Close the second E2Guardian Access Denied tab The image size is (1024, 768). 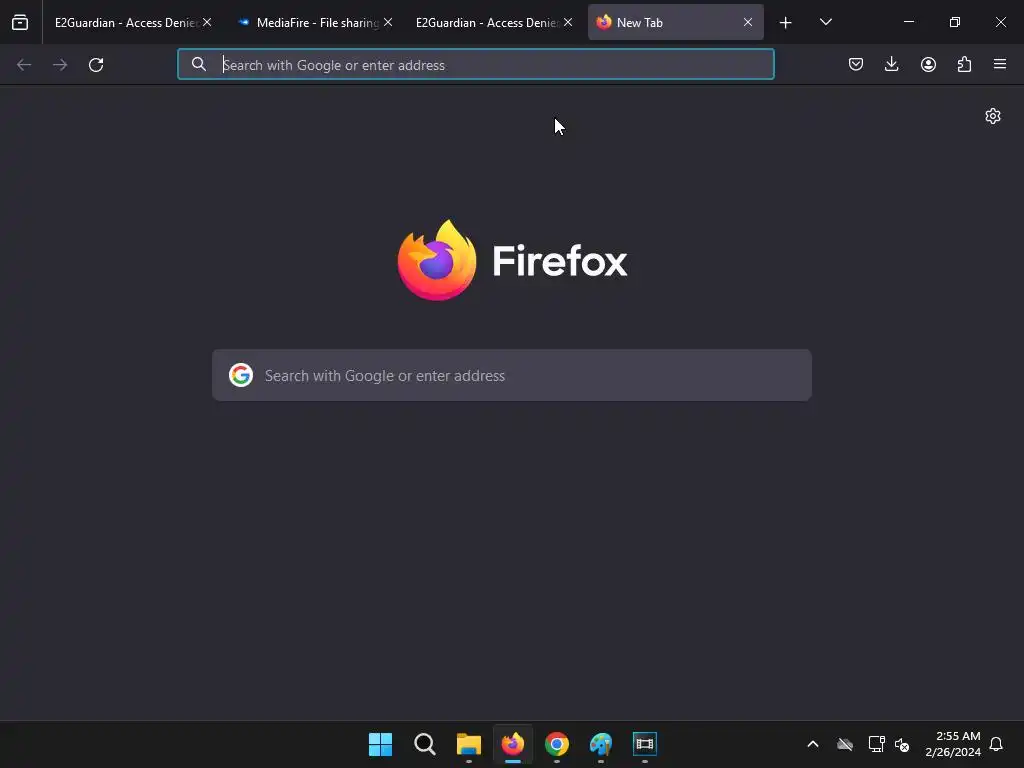point(568,22)
